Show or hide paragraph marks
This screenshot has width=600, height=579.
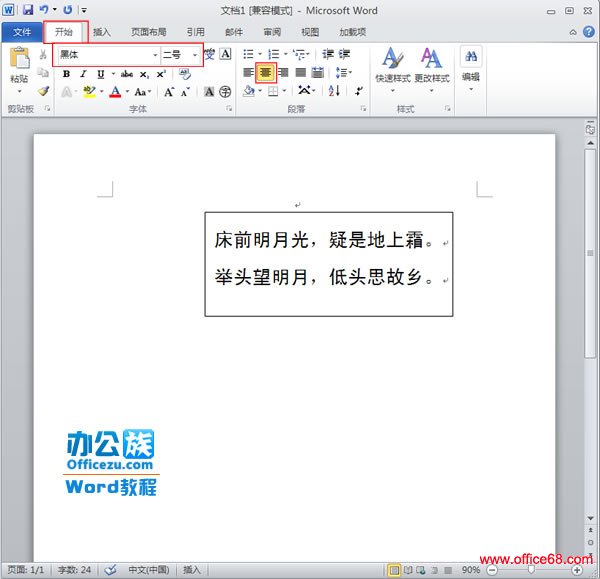(x=359, y=91)
